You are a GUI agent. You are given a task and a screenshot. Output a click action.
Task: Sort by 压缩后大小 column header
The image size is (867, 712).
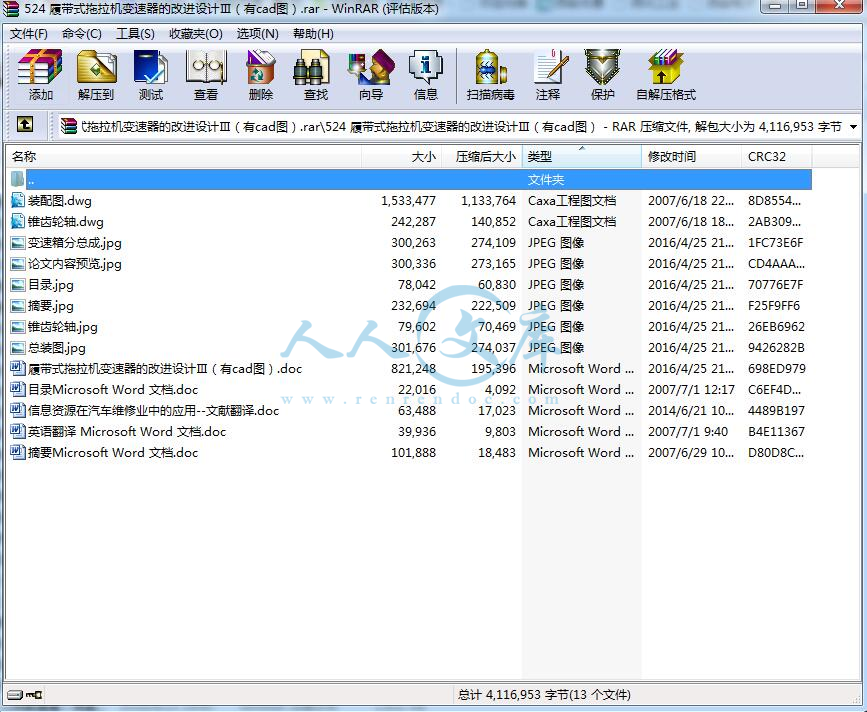click(481, 156)
